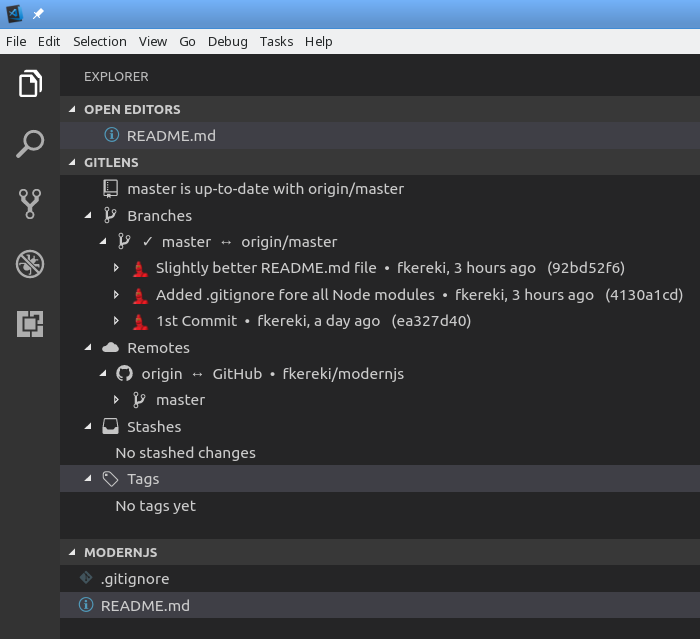
Task: Open the Search view icon
Action: (x=30, y=144)
